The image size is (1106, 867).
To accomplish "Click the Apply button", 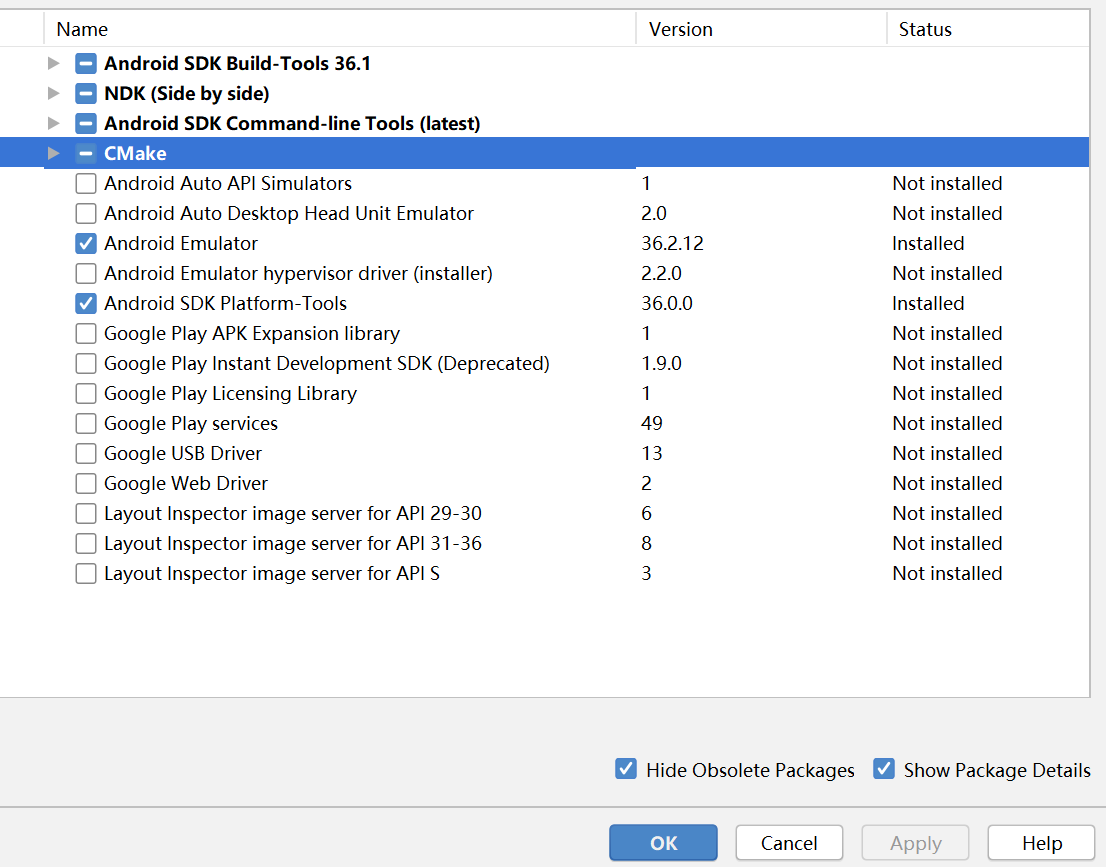I will [x=915, y=842].
